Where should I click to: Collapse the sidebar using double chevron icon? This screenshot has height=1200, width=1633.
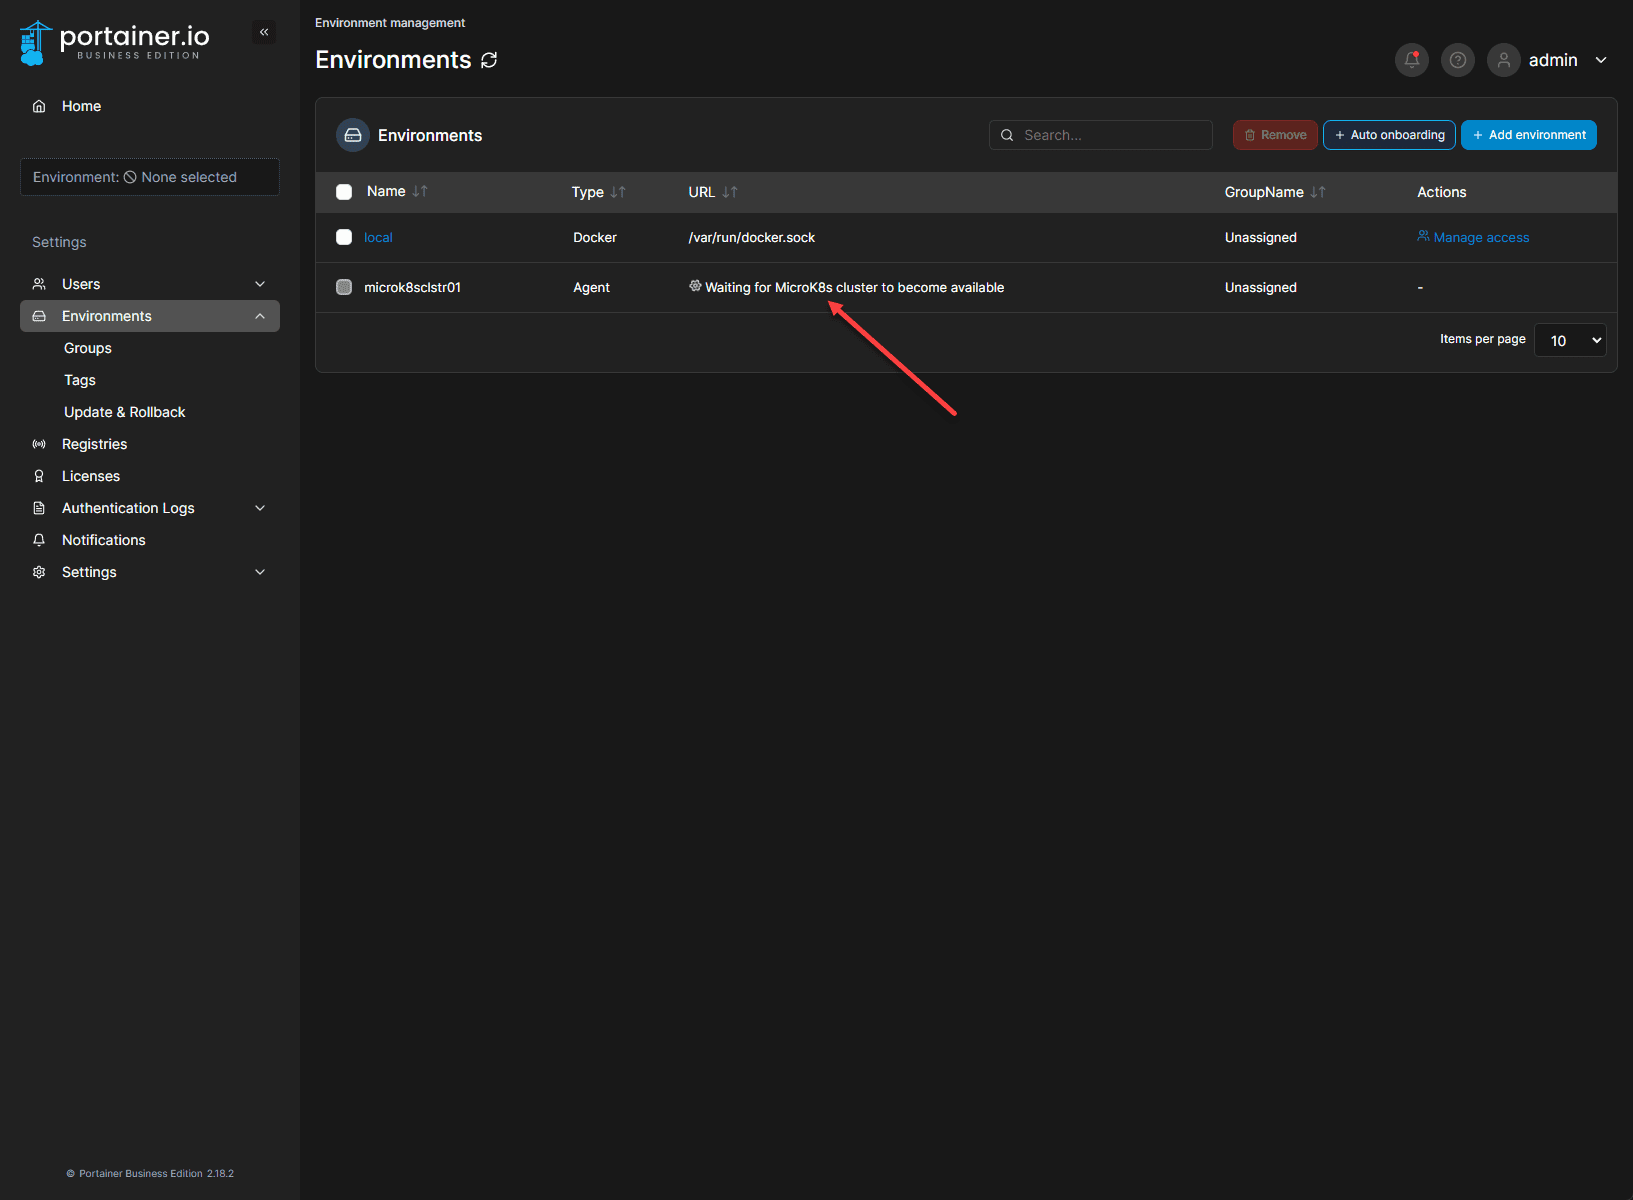coord(264,32)
